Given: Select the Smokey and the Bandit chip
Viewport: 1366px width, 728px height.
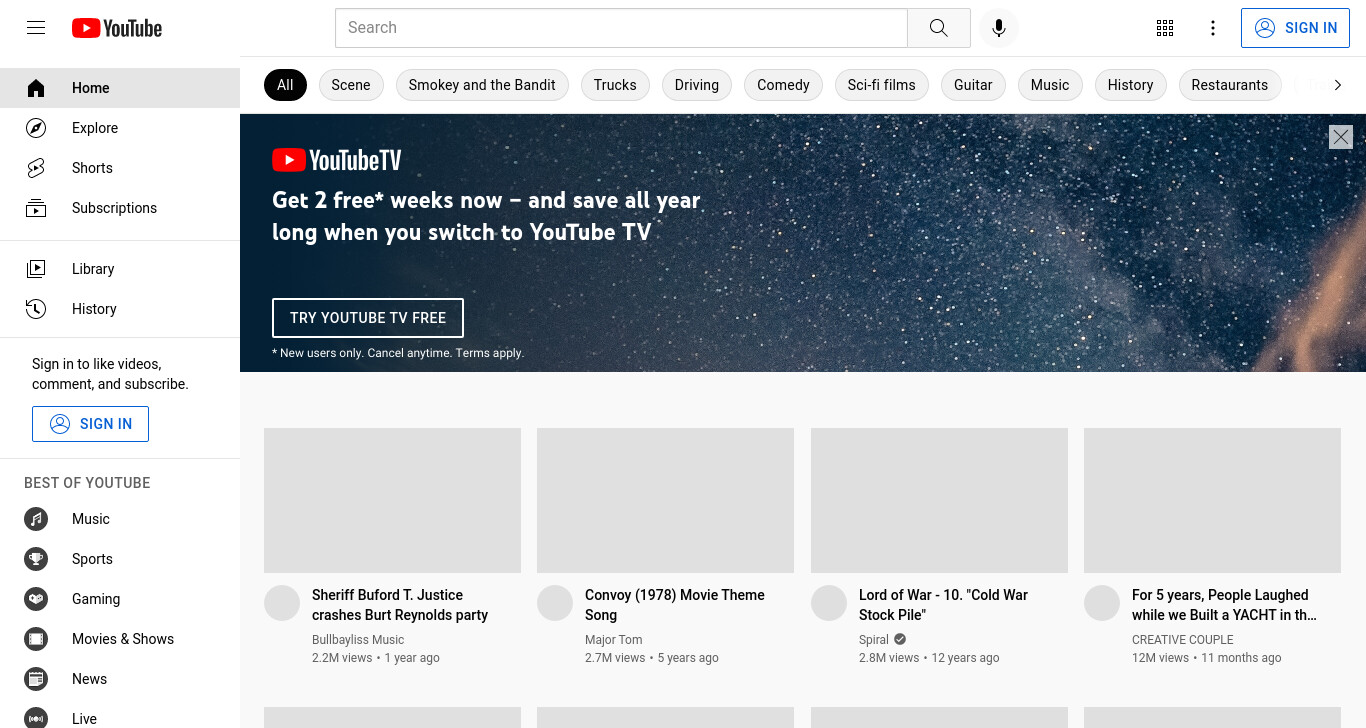Looking at the screenshot, I should [482, 85].
